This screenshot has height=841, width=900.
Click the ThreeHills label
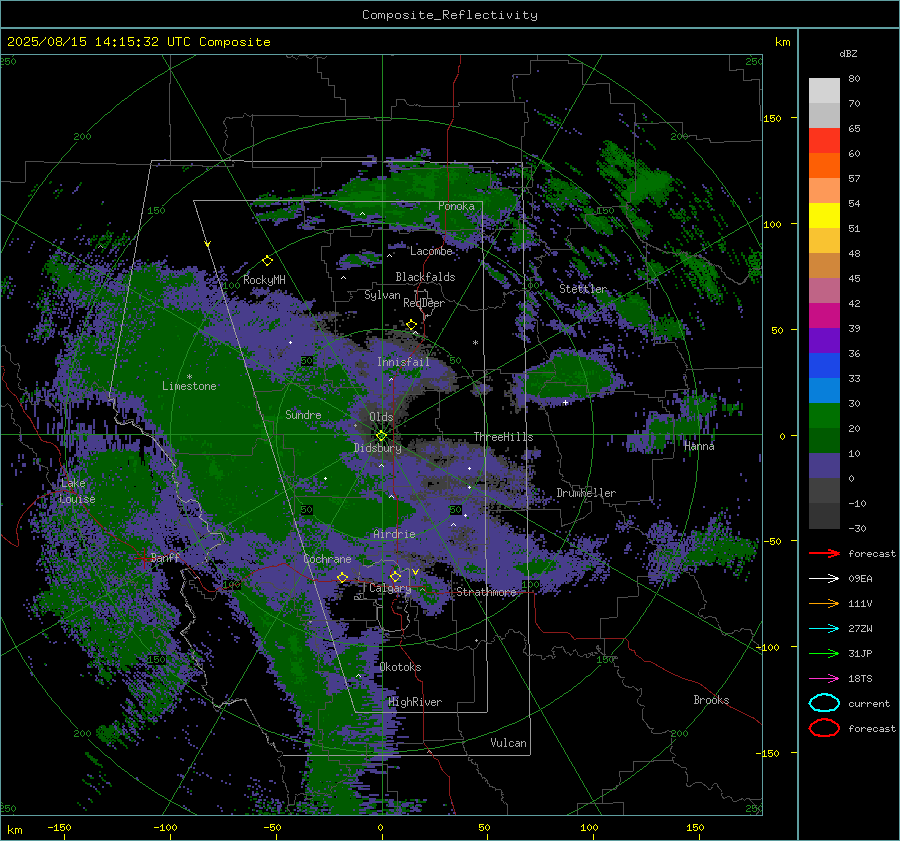503,437
